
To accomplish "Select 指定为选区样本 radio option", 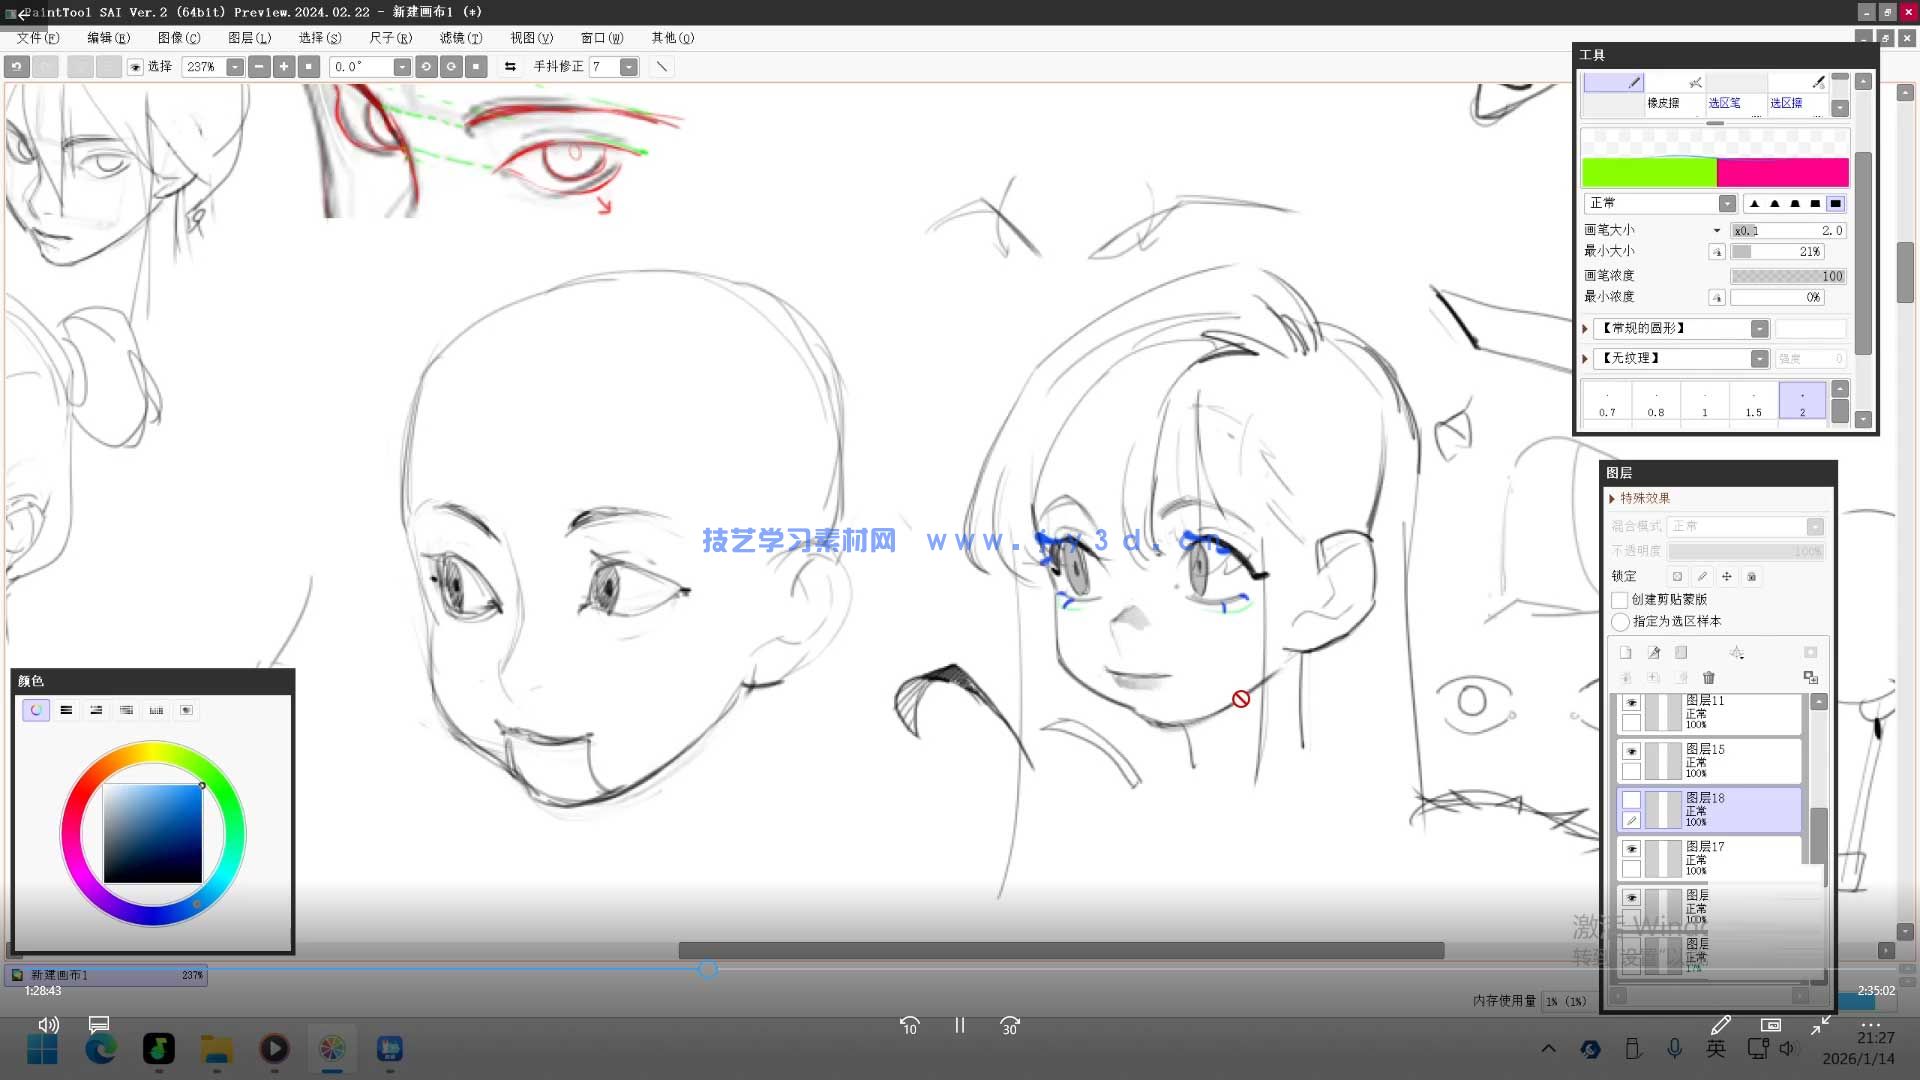I will pos(1620,622).
